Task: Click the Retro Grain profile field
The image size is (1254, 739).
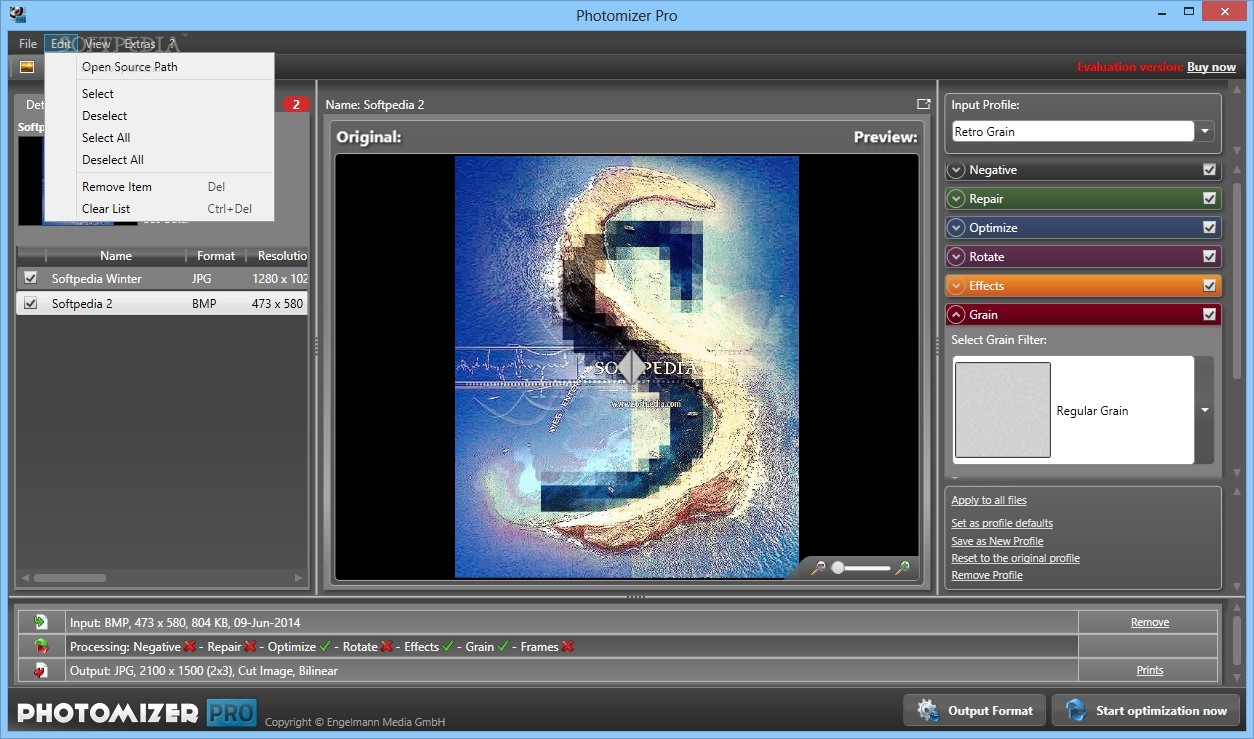Action: tap(1073, 131)
